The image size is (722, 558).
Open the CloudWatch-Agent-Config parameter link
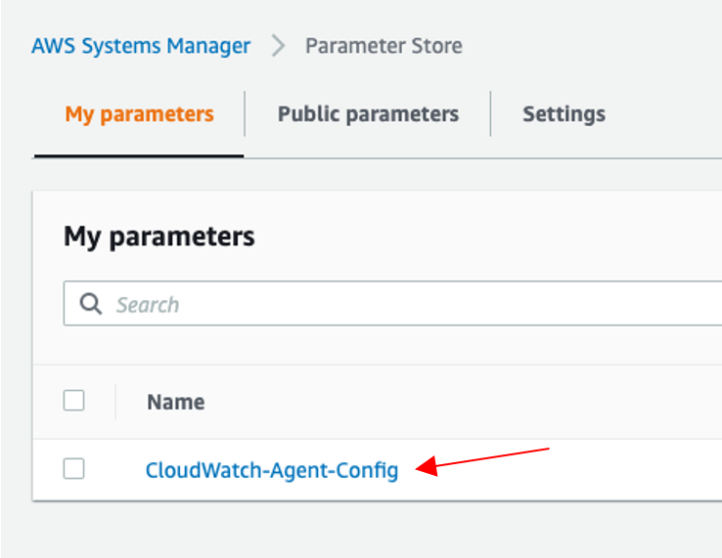click(272, 471)
